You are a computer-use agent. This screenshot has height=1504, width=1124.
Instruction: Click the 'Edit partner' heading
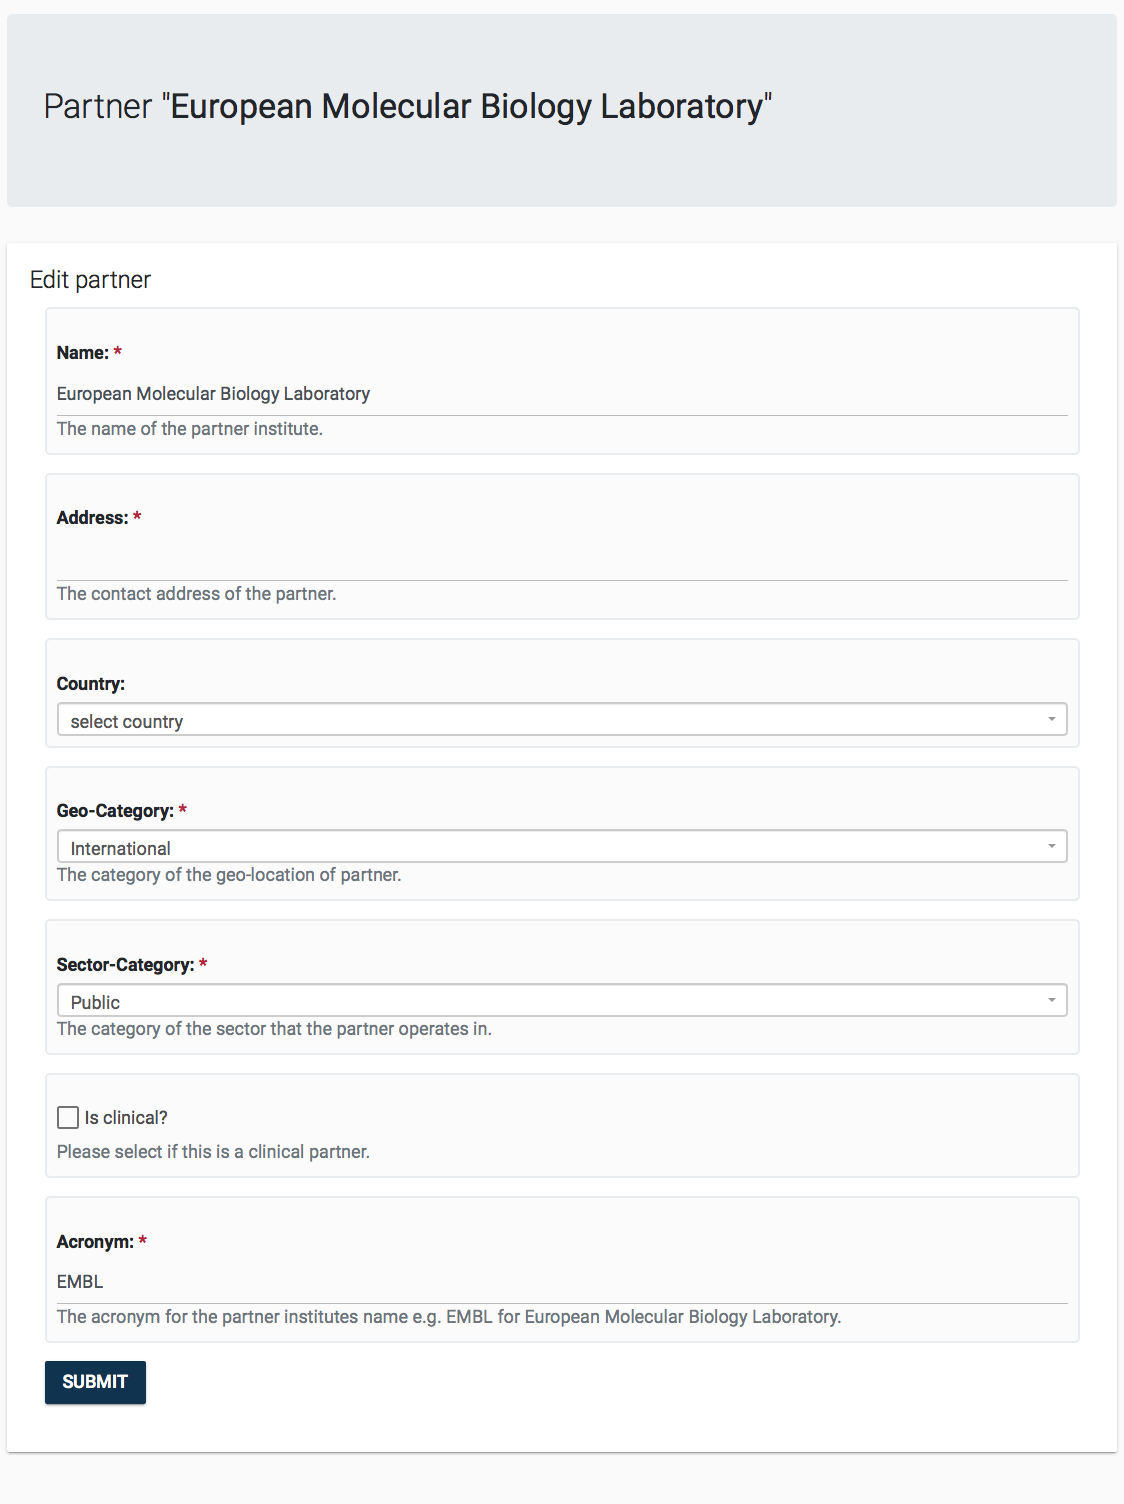coord(90,280)
